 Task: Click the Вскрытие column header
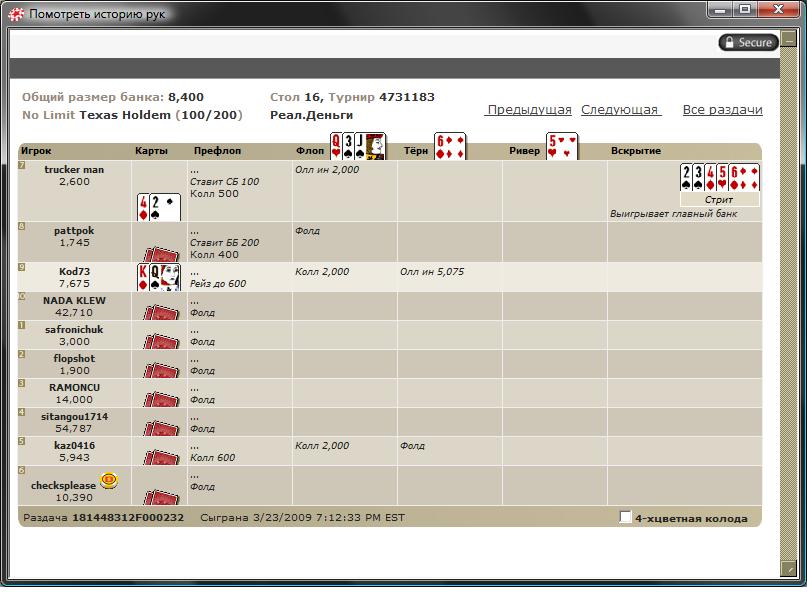tap(636, 151)
